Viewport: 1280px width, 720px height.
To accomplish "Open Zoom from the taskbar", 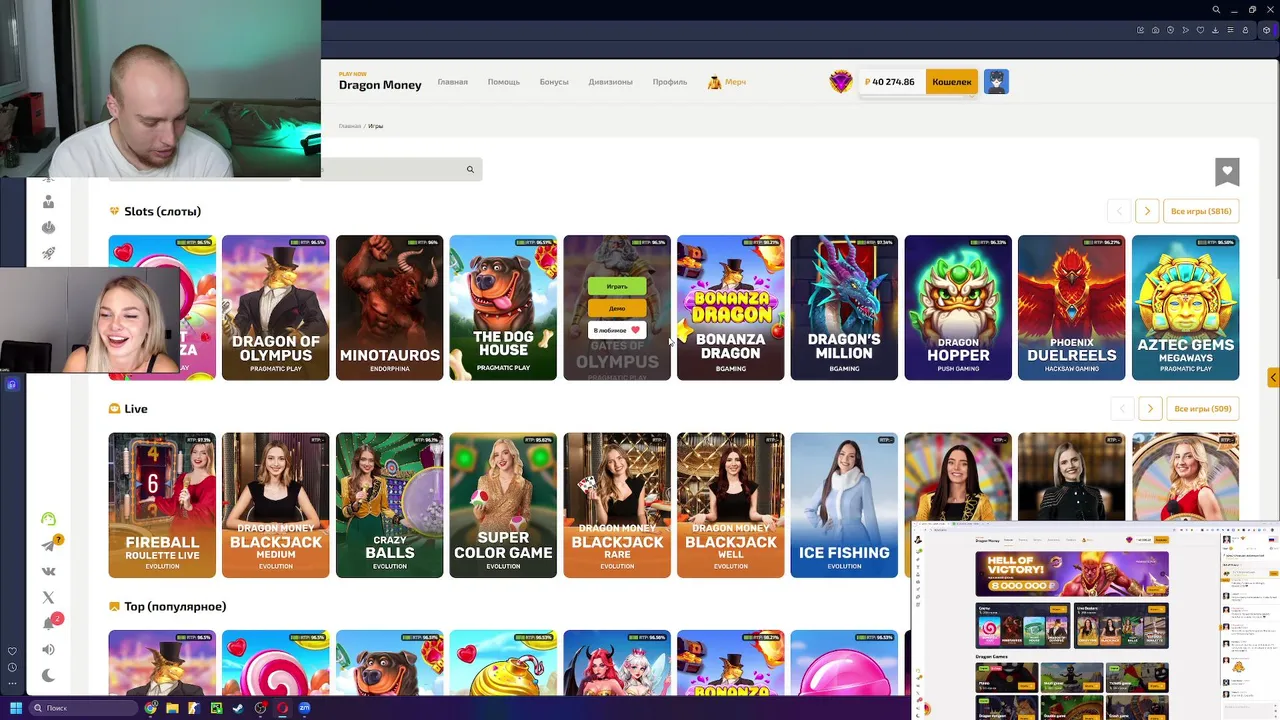I will click(305, 708).
